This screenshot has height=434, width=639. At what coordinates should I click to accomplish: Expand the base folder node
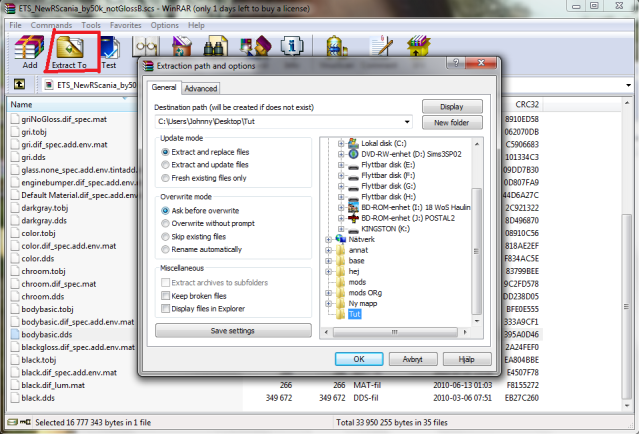(328, 261)
